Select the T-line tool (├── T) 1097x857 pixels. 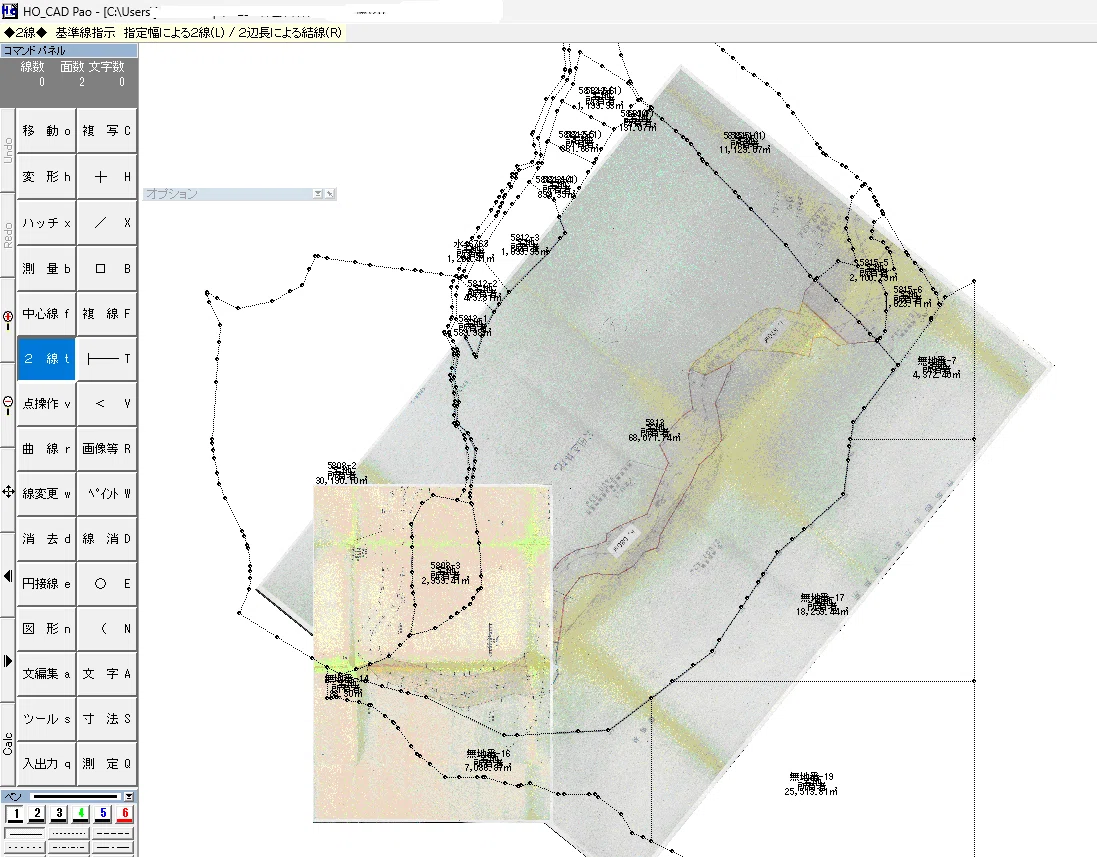click(106, 359)
